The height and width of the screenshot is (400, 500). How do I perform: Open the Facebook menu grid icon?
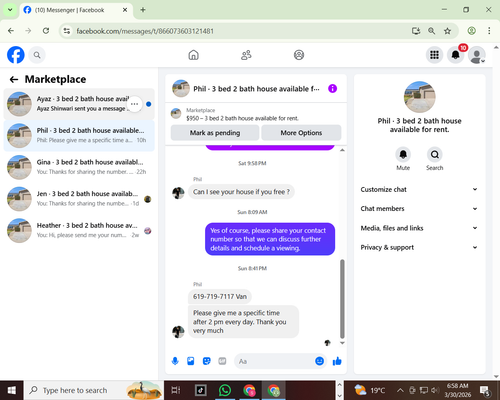(434, 55)
